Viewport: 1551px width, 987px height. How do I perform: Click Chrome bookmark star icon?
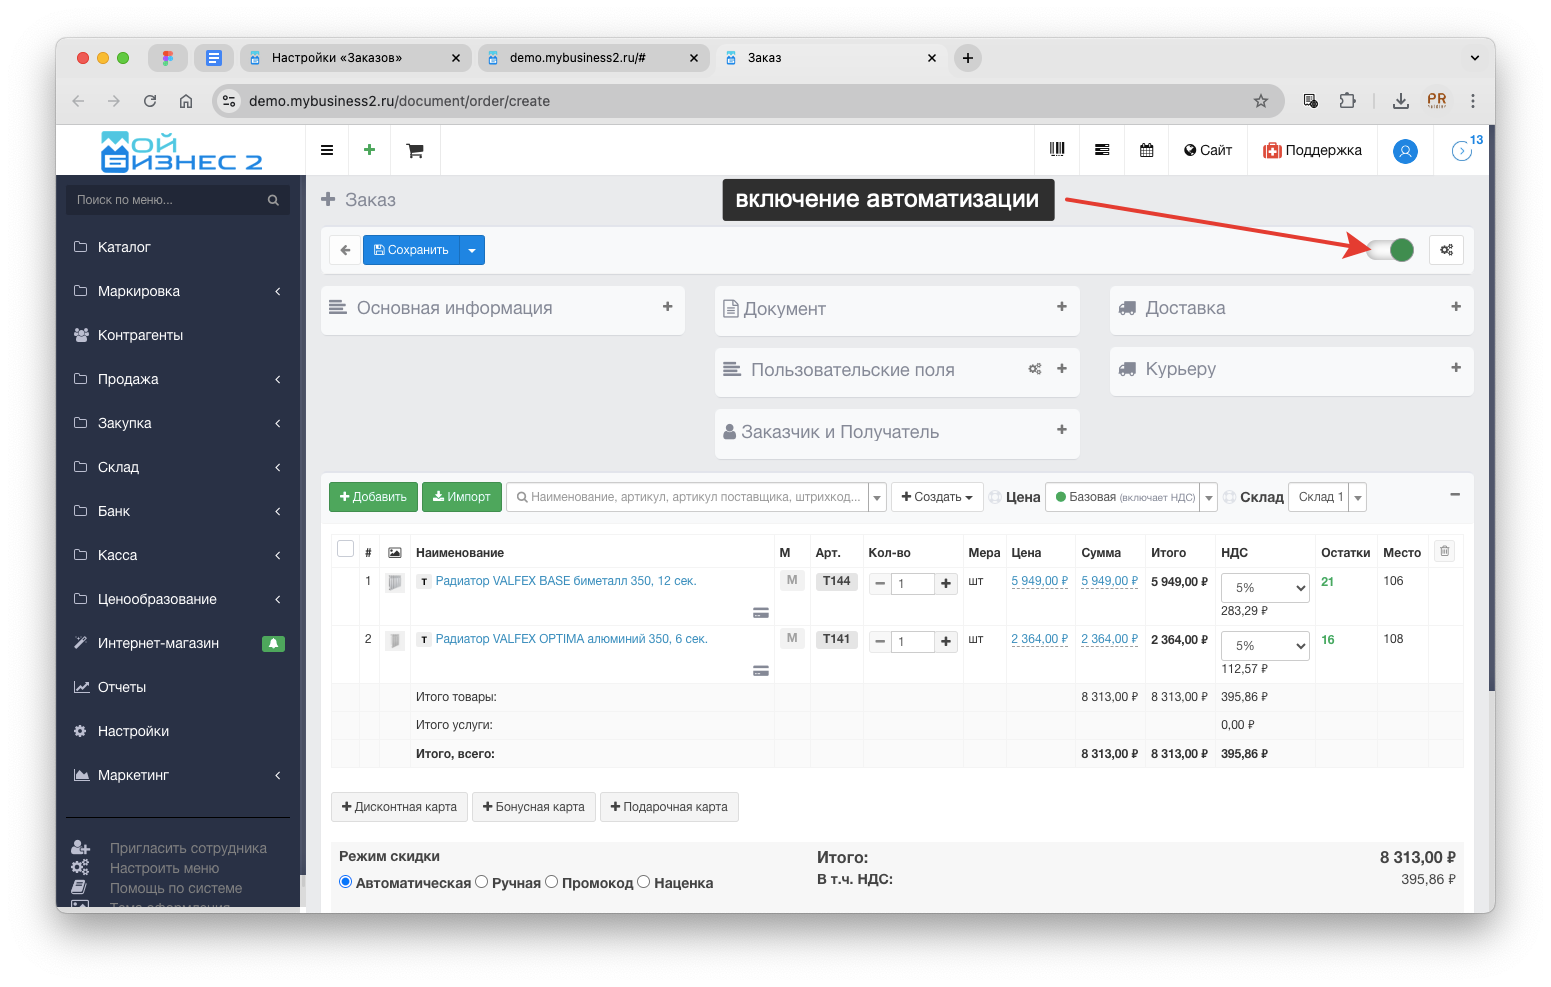pyautogui.click(x=1260, y=101)
